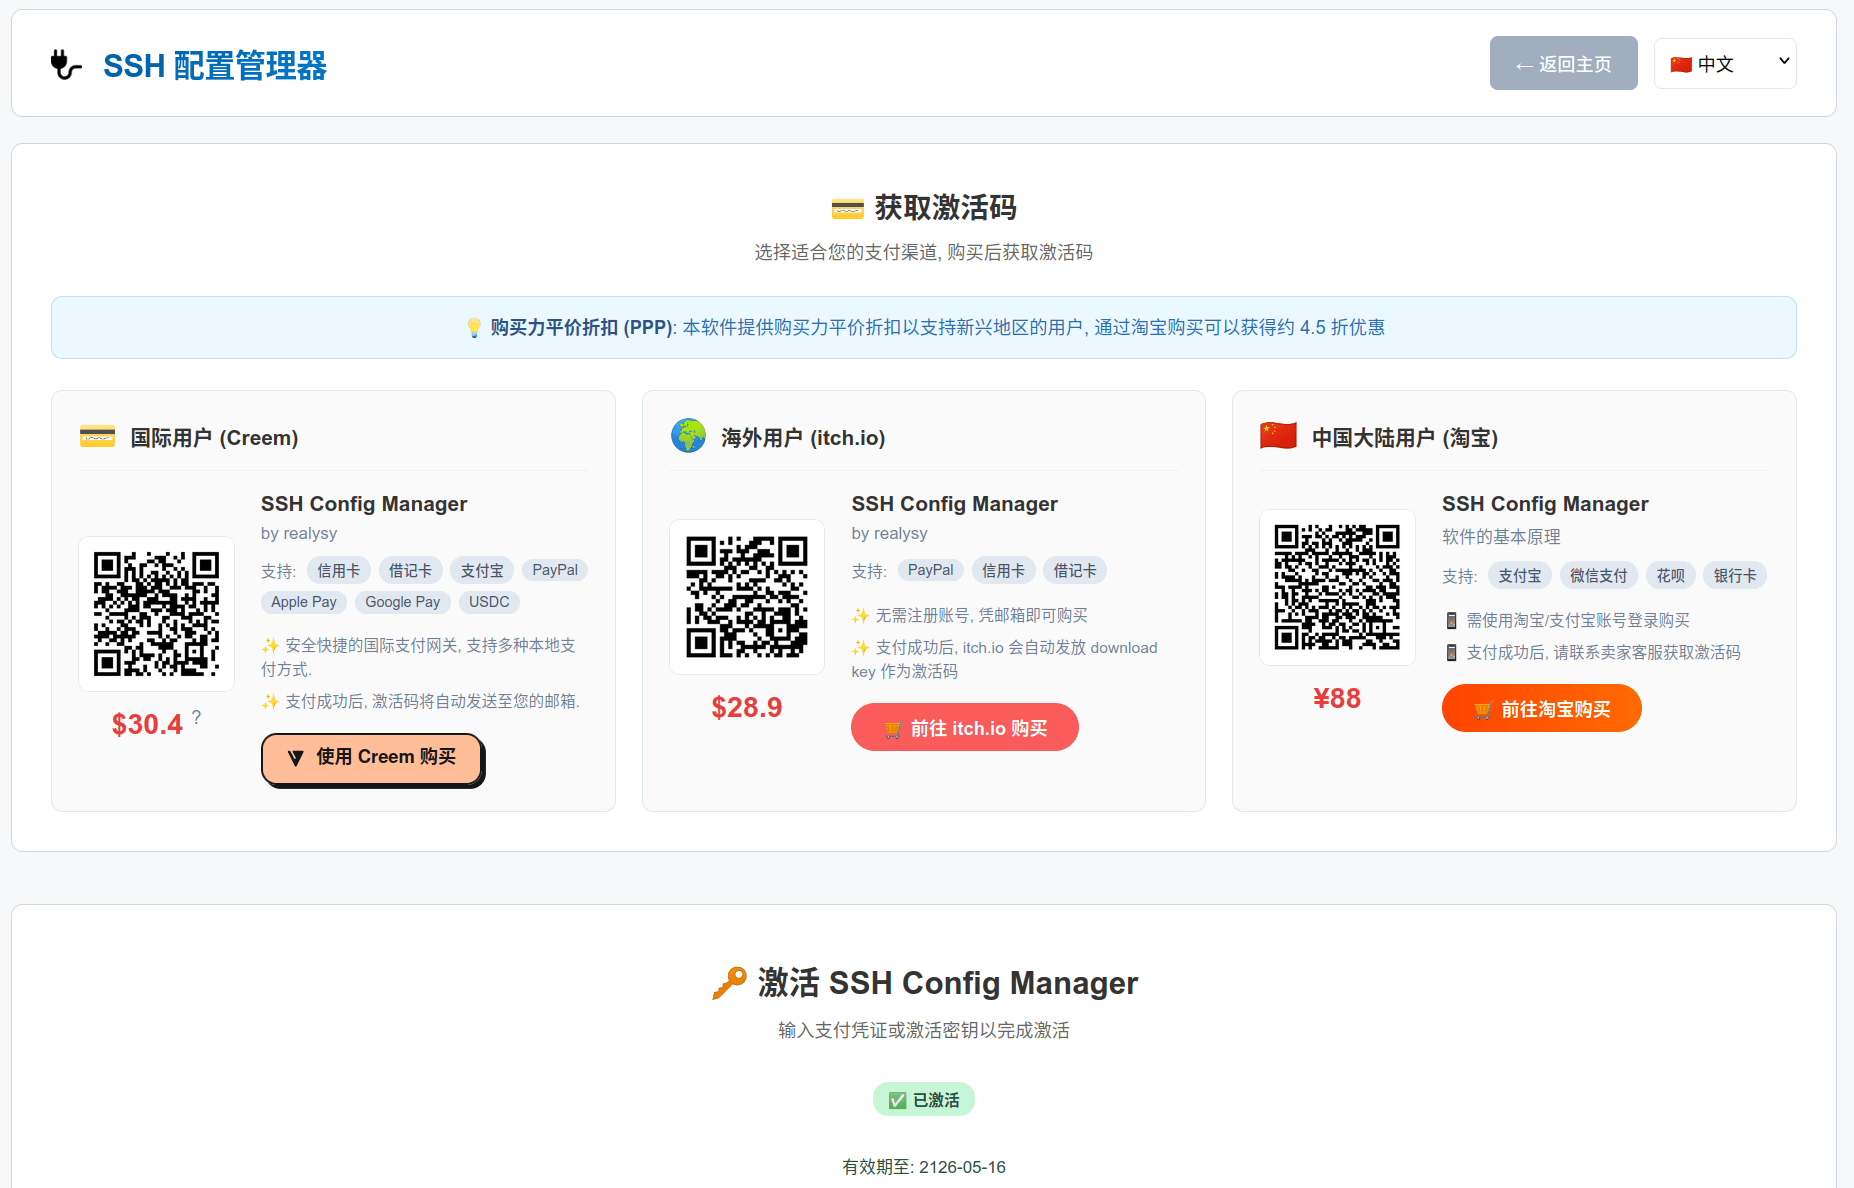Screen dimensions: 1854x1188
Task: Click the Google Pay tag
Action: click(x=402, y=602)
